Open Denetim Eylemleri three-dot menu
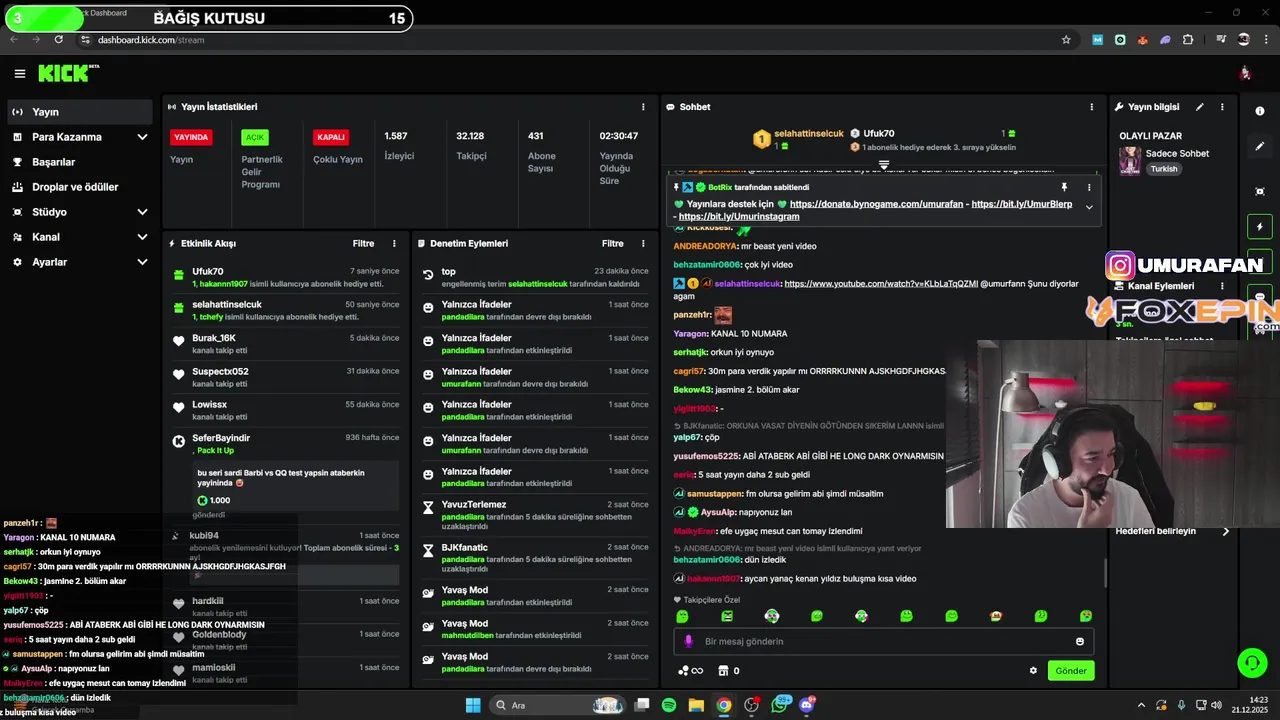Viewport: 1280px width, 720px height. (643, 244)
